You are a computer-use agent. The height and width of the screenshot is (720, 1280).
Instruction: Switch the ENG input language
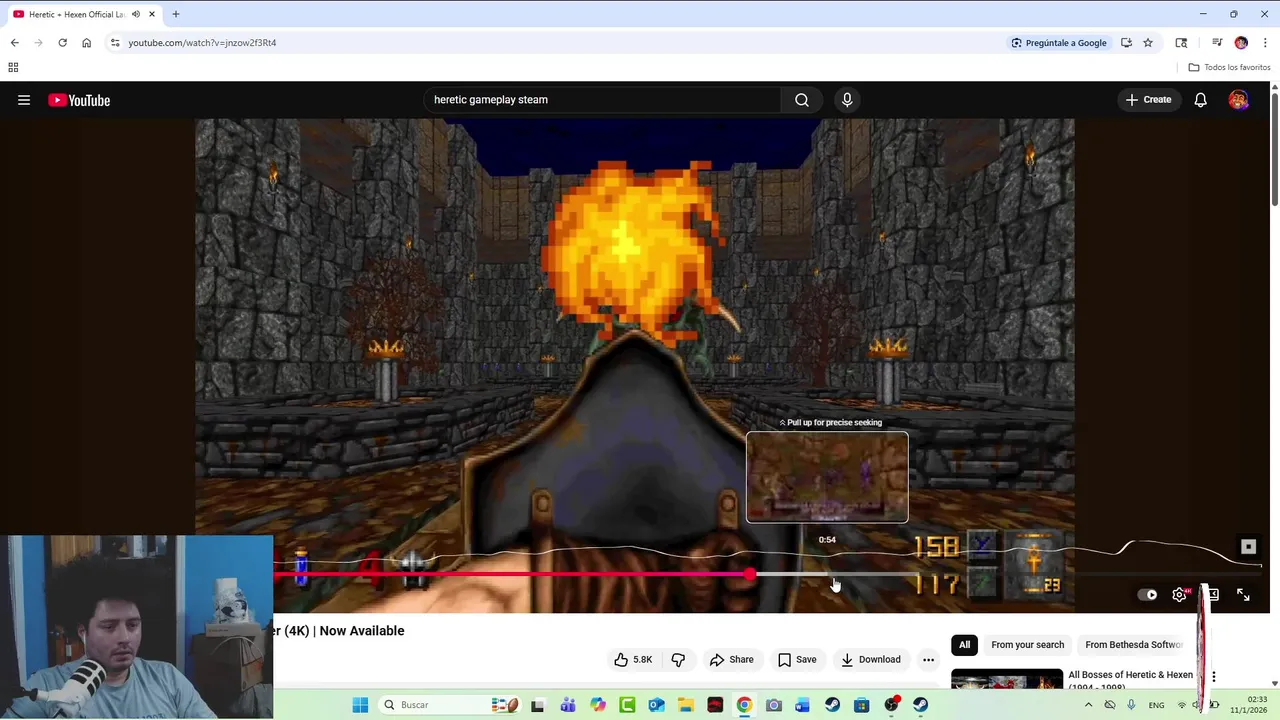pos(1156,705)
